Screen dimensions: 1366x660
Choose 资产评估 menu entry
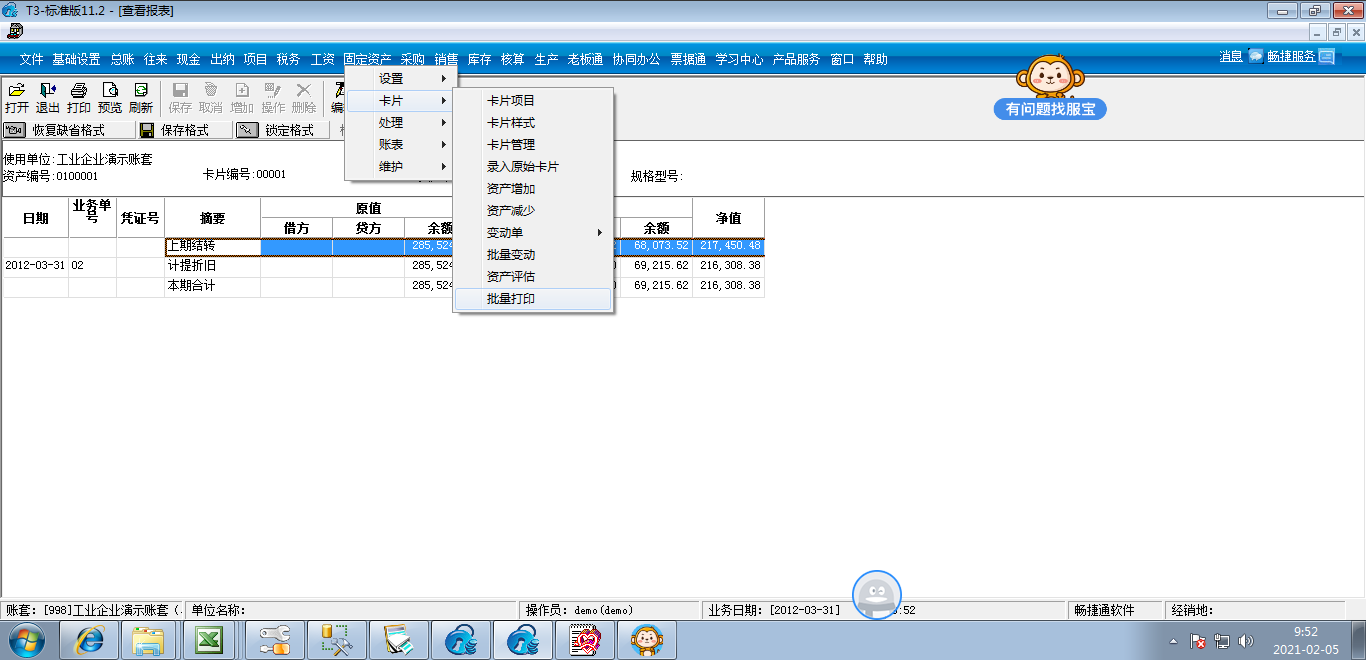(x=533, y=277)
